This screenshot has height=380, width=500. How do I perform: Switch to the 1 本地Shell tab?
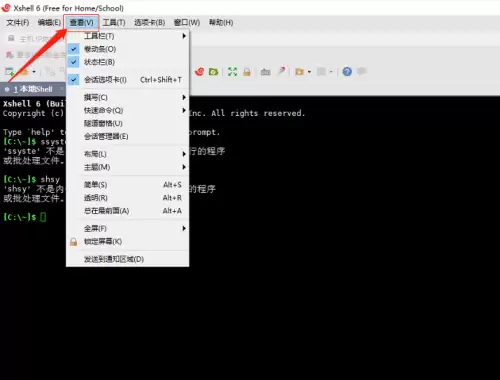[33, 89]
